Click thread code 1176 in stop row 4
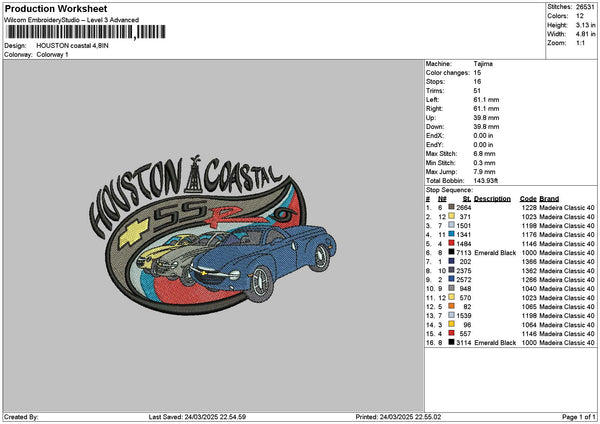Image resolution: width=600 pixels, height=424 pixels. (x=529, y=235)
